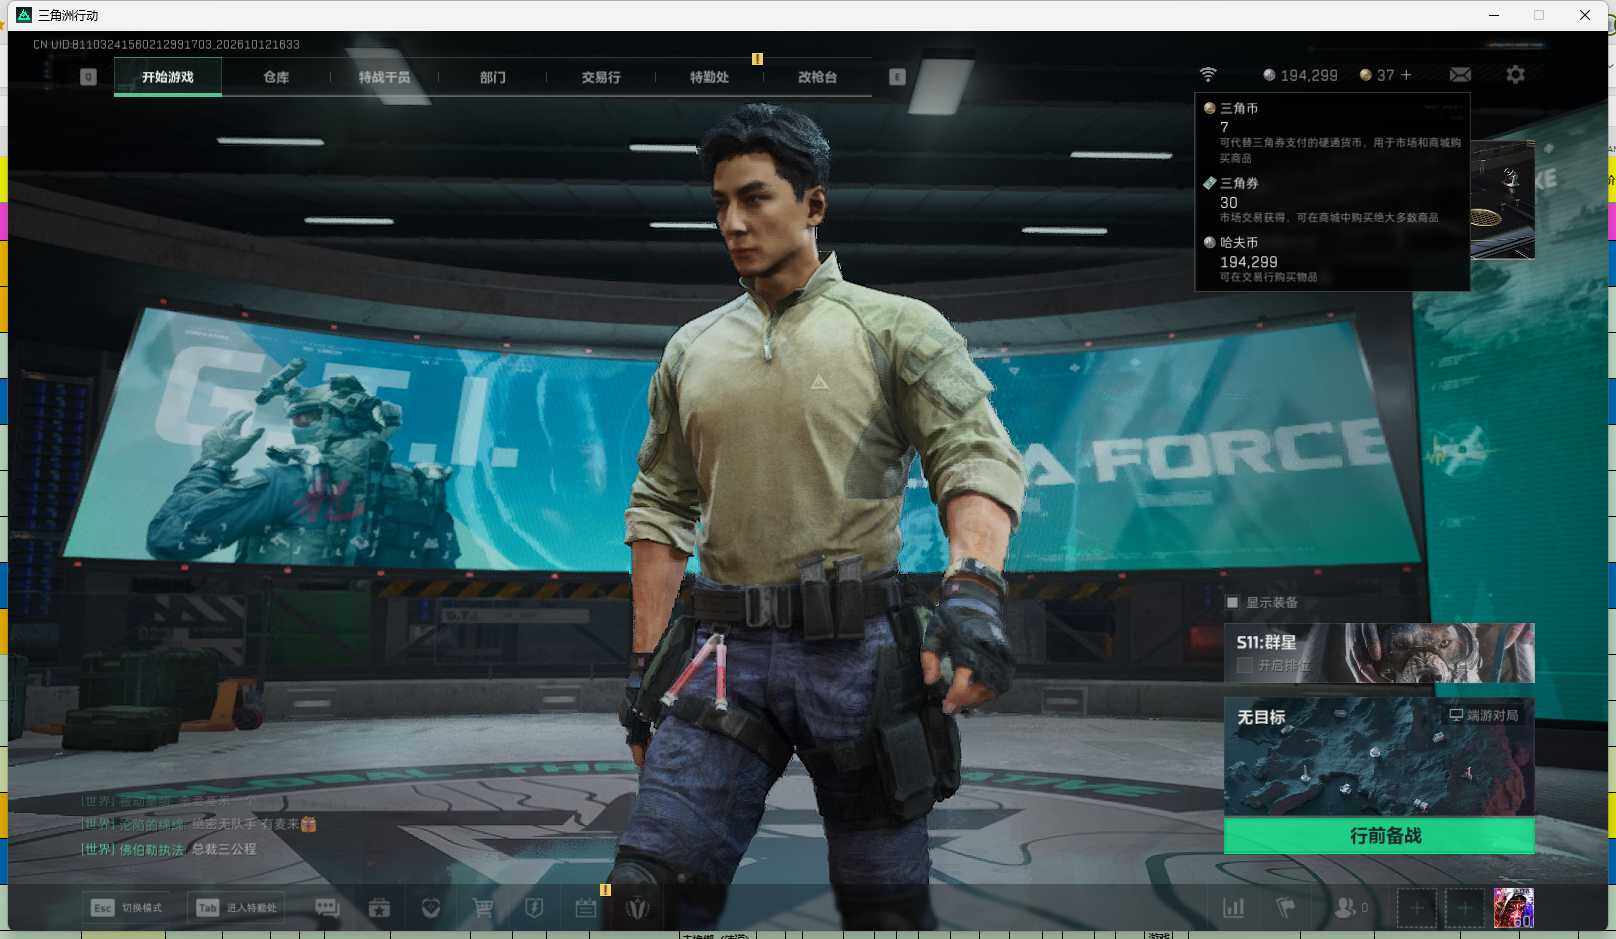Open the calendar events icon
Viewport: 1616px width, 939px height.
click(x=586, y=907)
